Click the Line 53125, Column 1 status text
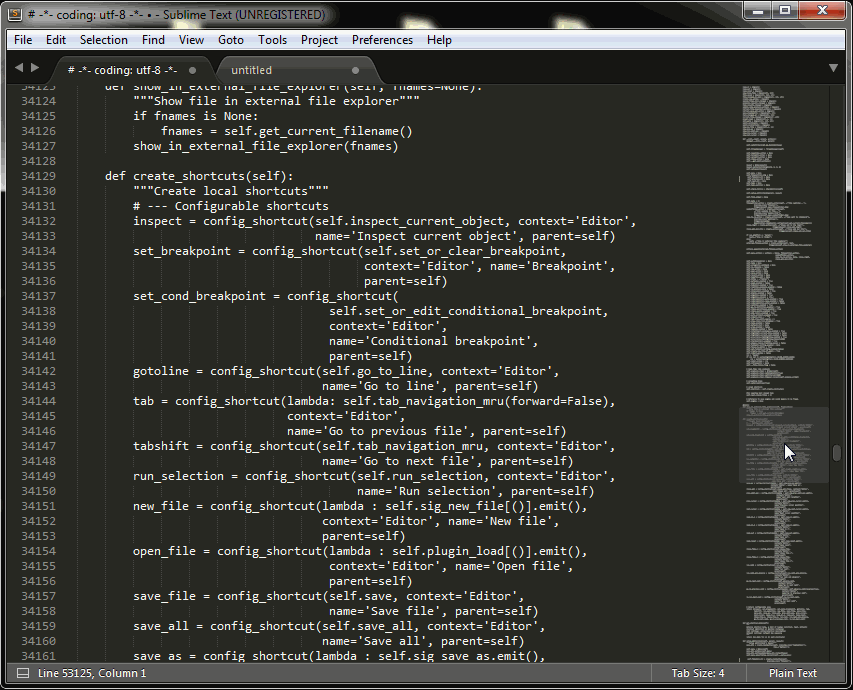853x690 pixels. (x=92, y=674)
